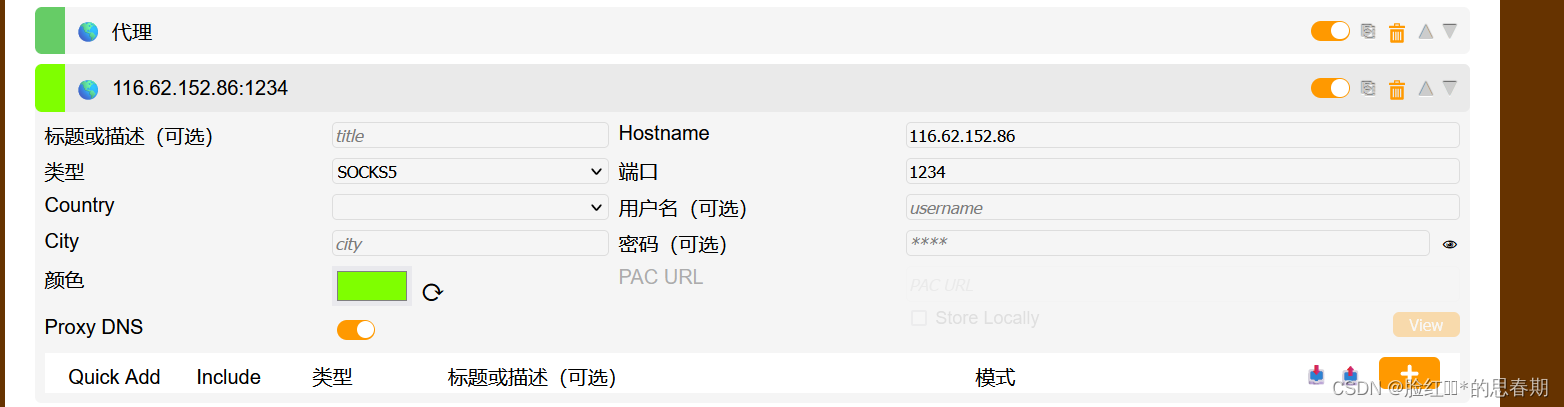Click the import patterns icon
The width and height of the screenshot is (1564, 407).
click(x=1316, y=376)
